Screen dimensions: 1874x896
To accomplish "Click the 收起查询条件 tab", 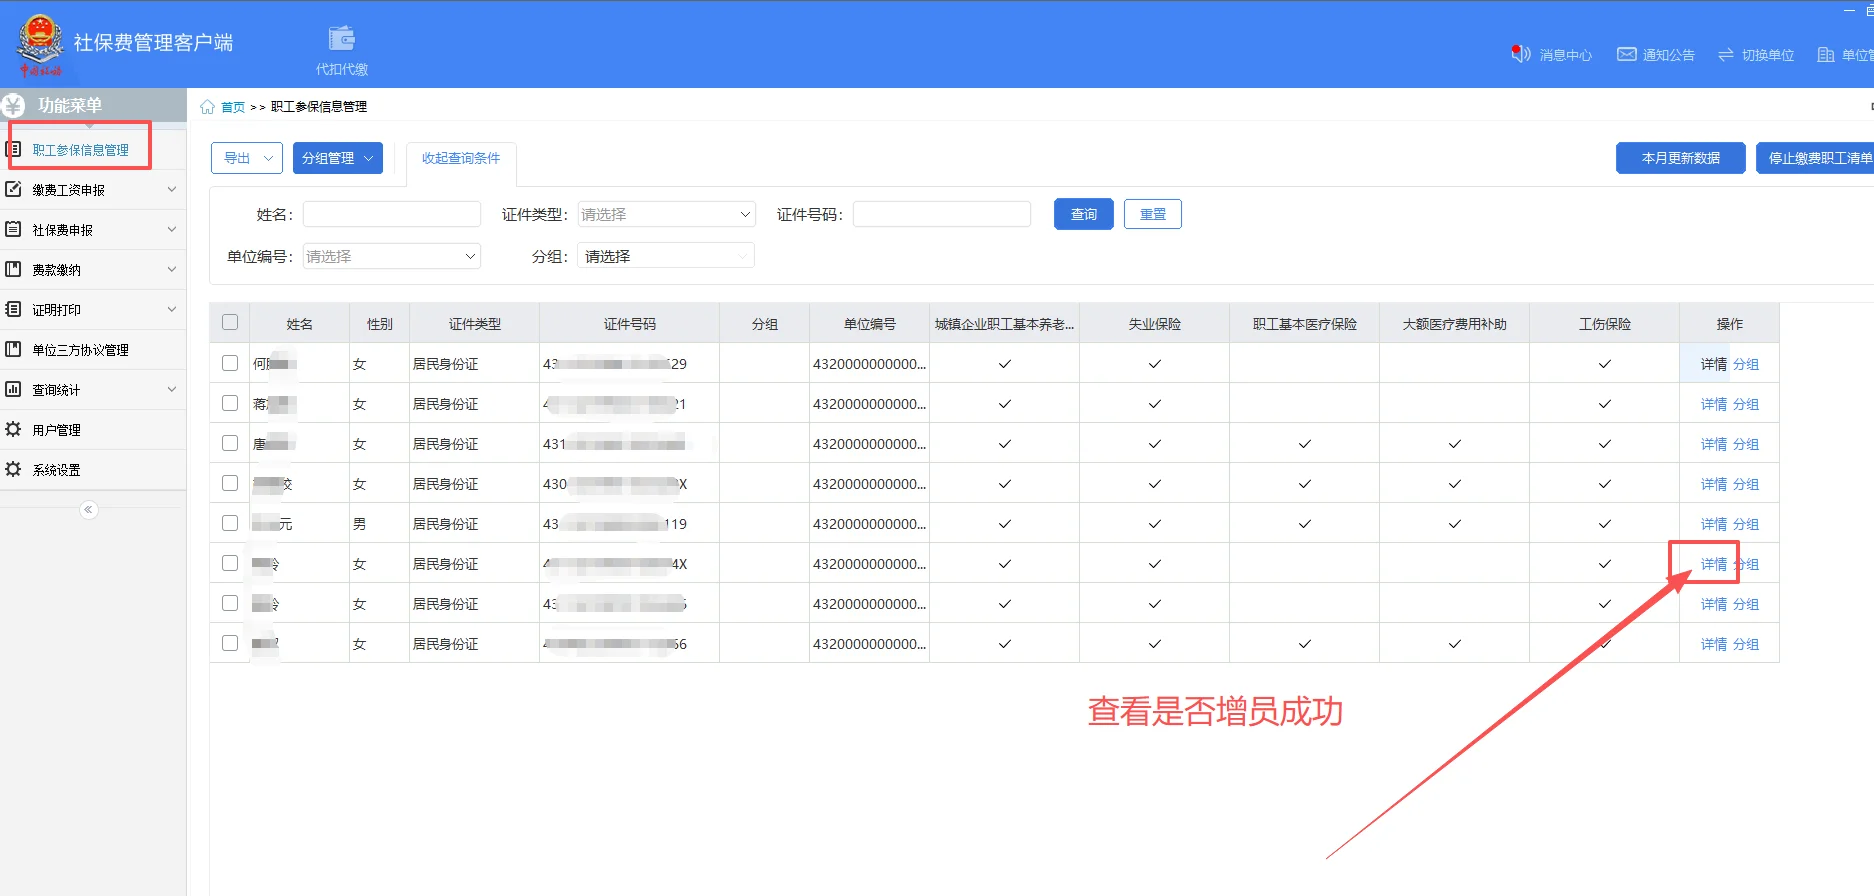I will coord(461,158).
